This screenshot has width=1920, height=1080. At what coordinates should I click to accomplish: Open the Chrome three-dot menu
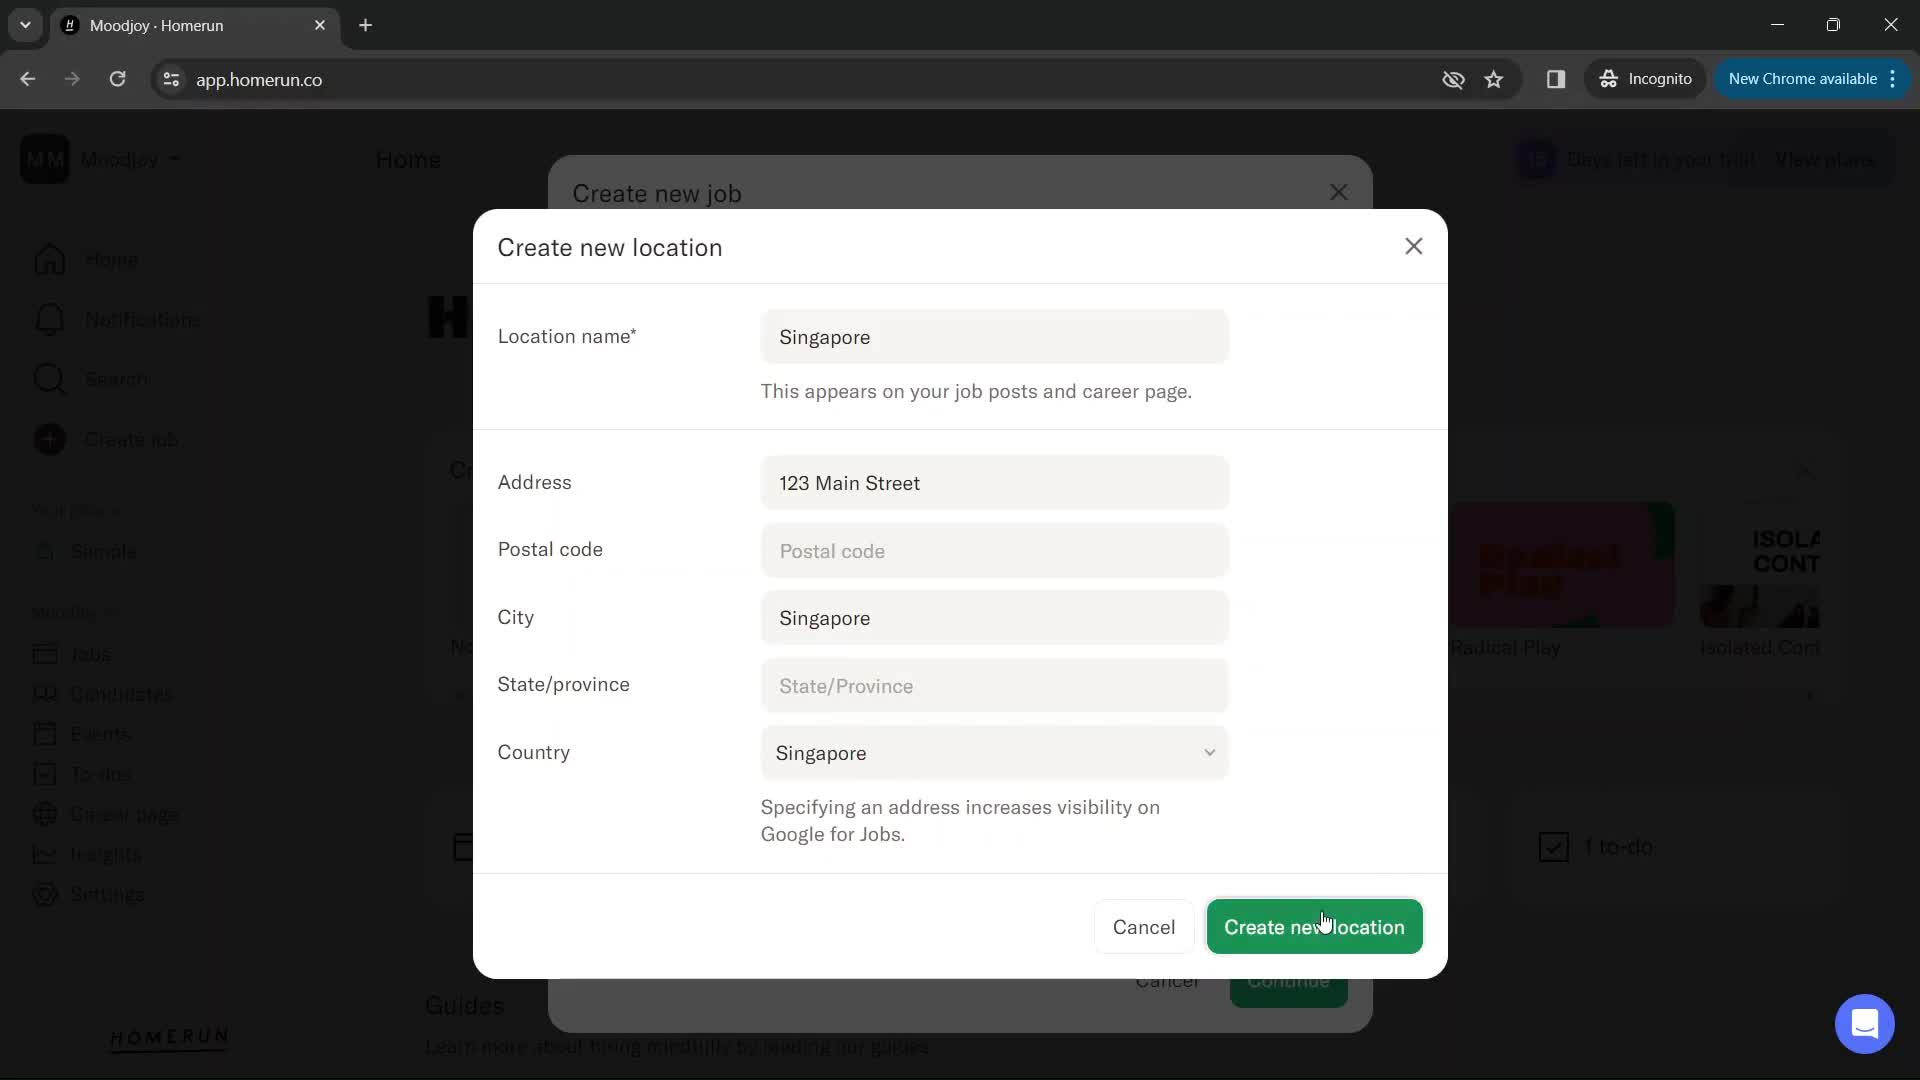[1893, 79]
